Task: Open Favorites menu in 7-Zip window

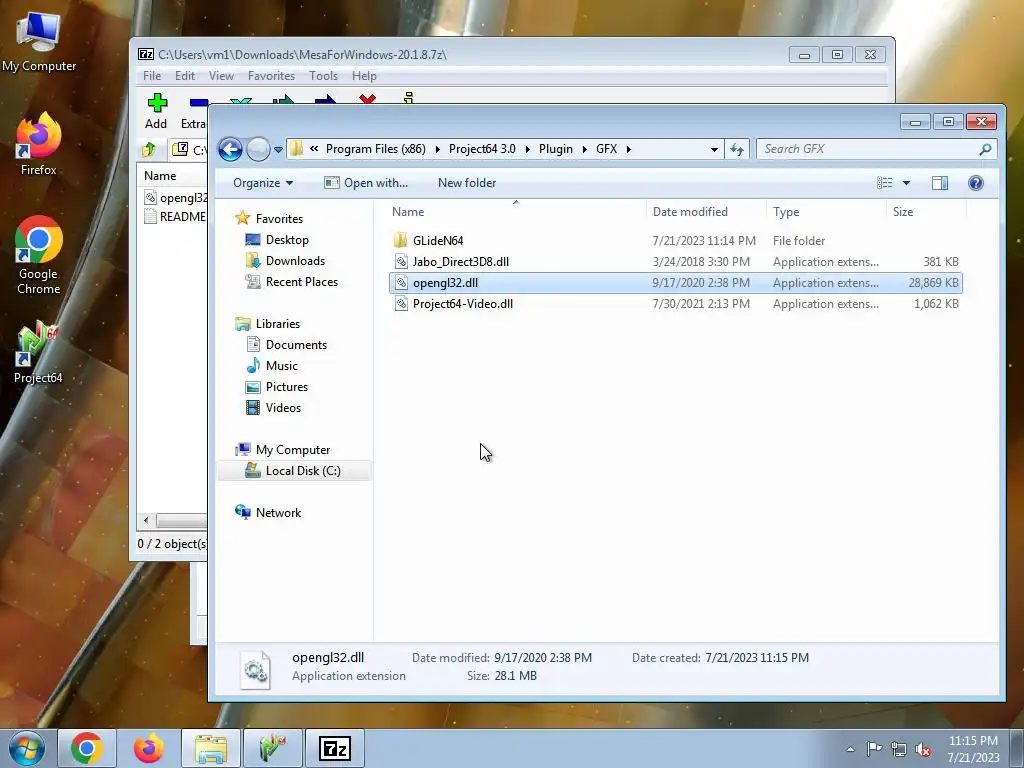Action: point(271,76)
